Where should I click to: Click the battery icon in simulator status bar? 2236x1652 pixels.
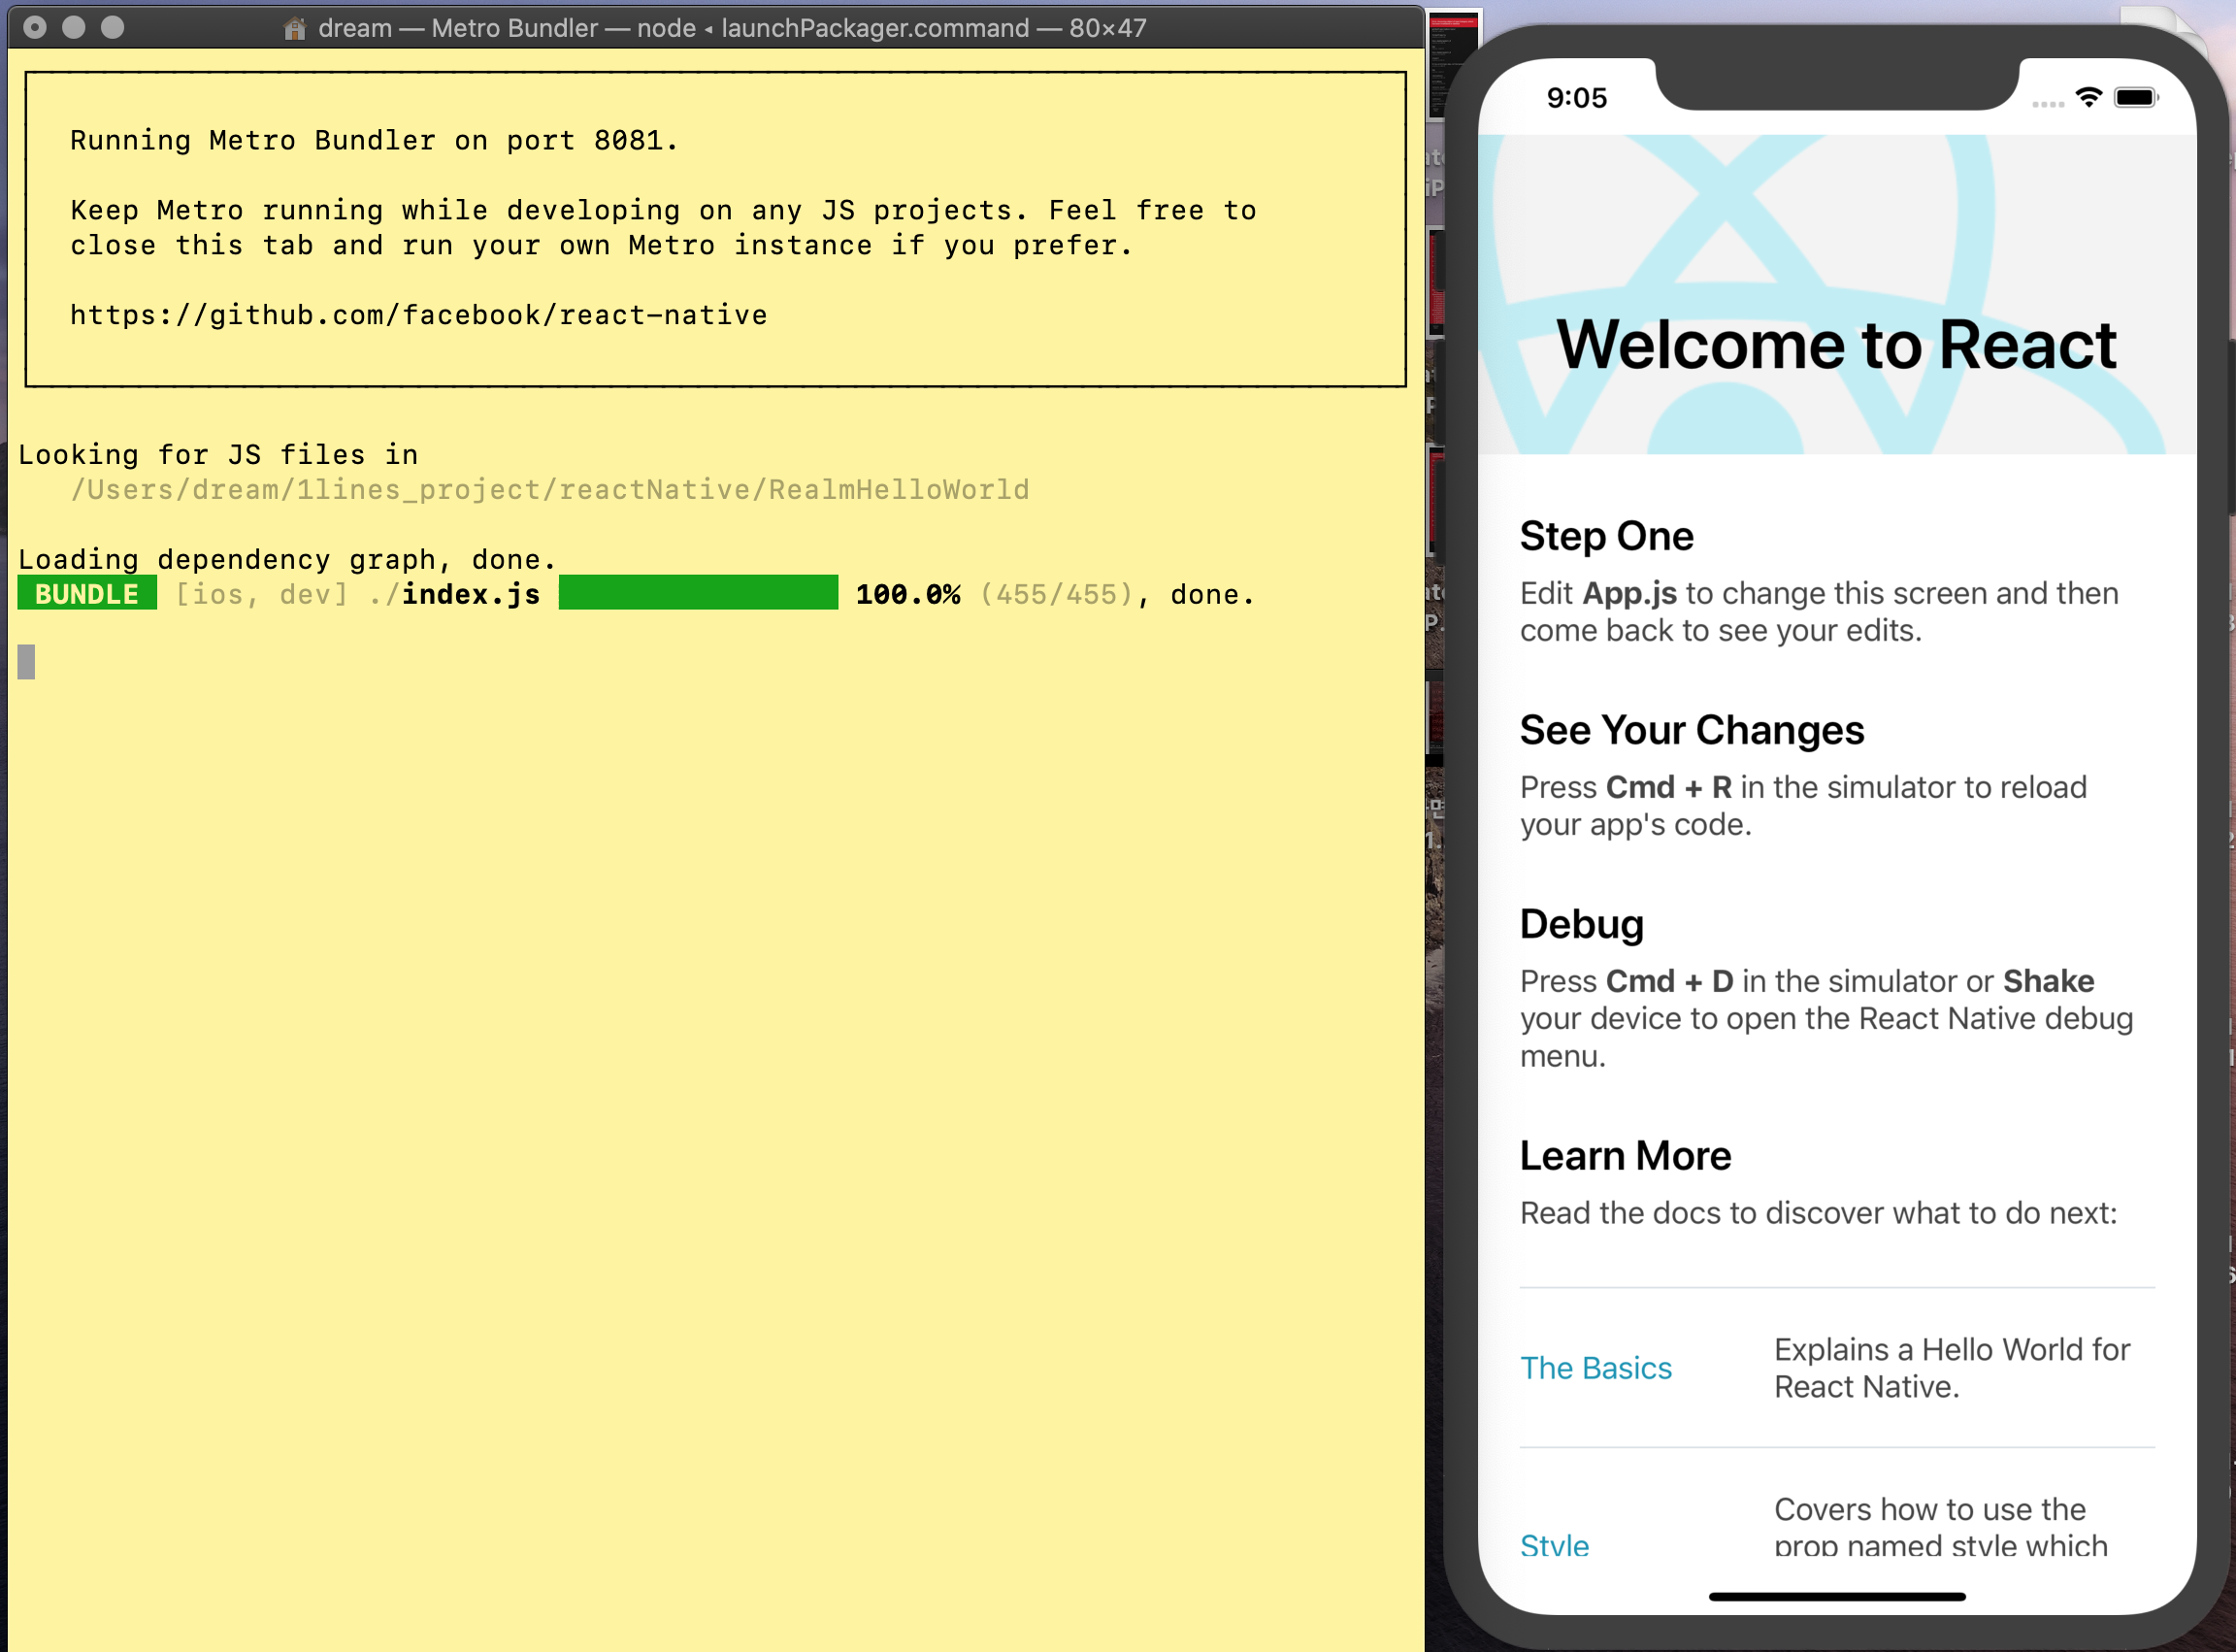pyautogui.click(x=2135, y=97)
